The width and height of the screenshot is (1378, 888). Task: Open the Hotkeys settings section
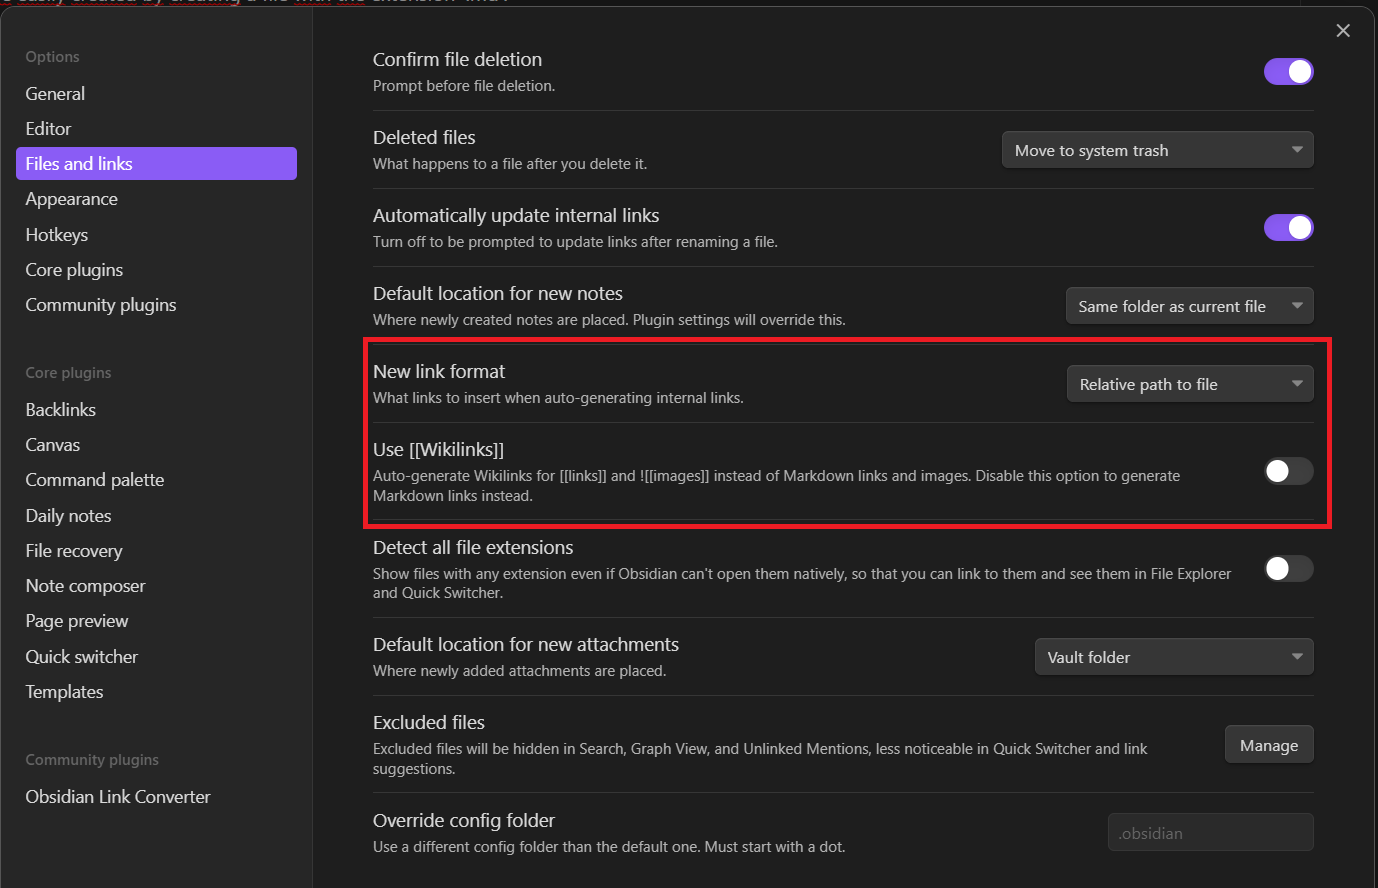(x=57, y=235)
